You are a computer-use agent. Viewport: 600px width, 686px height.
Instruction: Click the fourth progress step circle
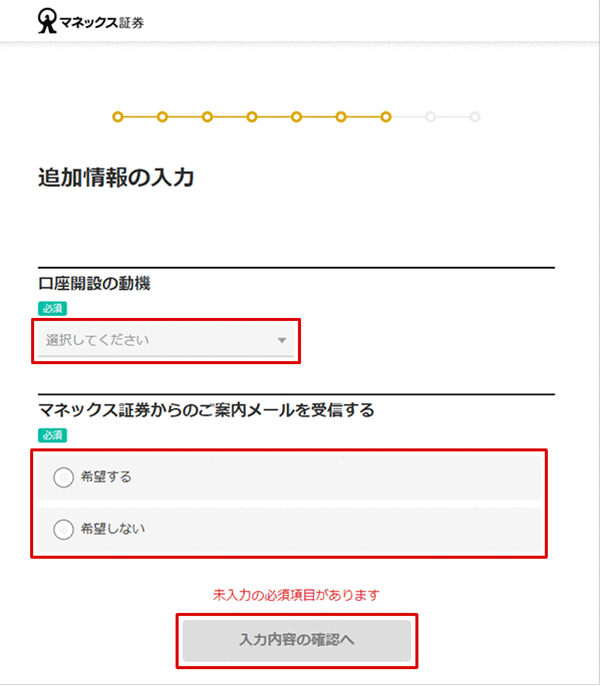pos(252,117)
